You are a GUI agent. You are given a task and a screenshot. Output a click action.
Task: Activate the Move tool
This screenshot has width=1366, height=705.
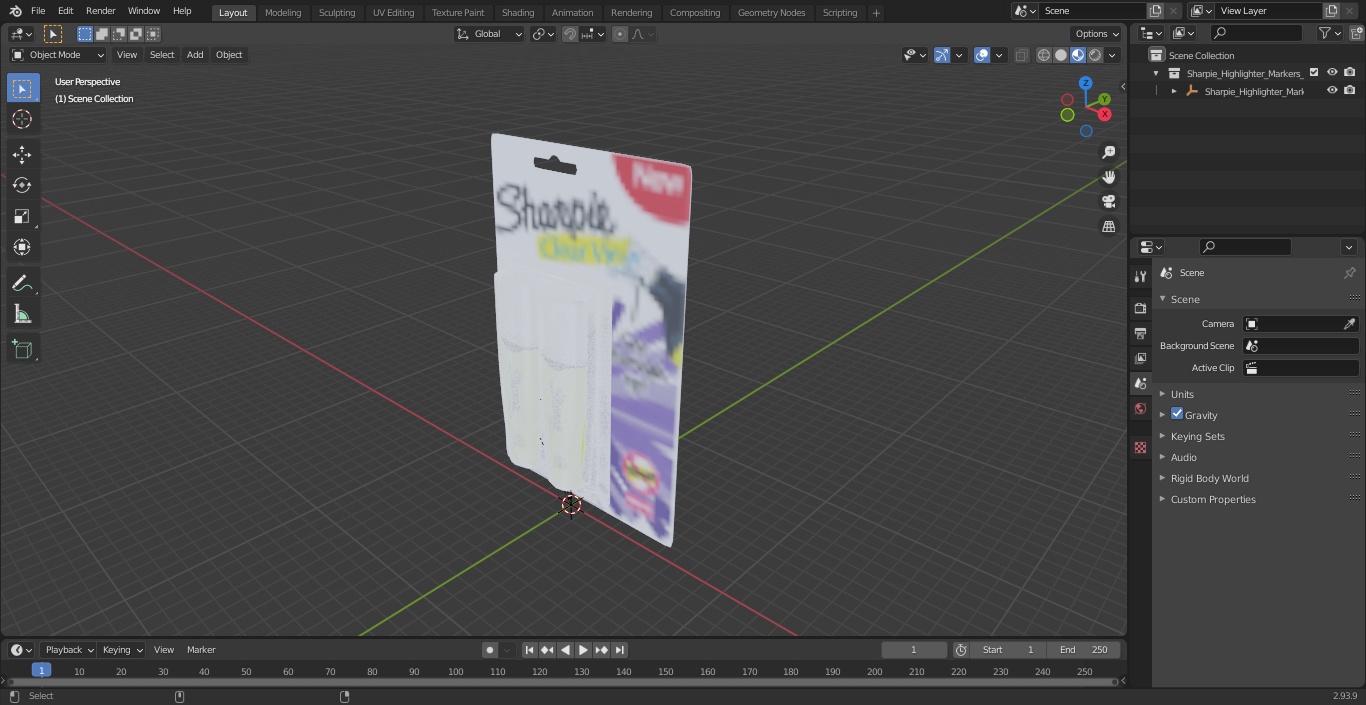tap(22, 154)
